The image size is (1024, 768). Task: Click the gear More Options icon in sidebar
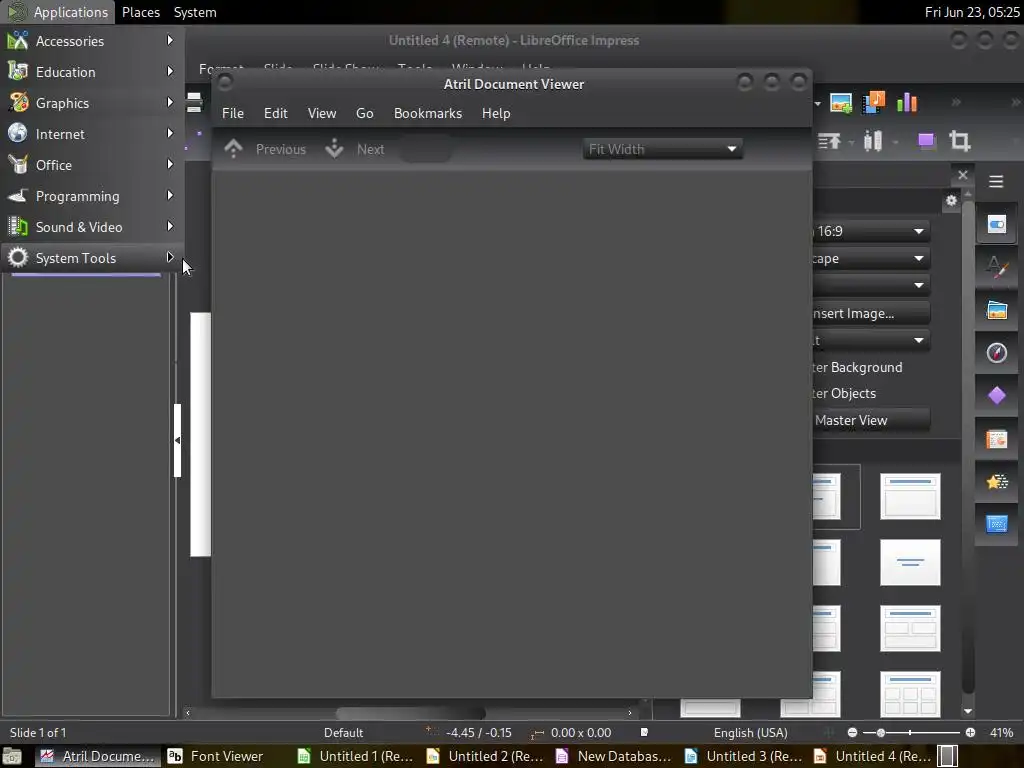click(952, 200)
